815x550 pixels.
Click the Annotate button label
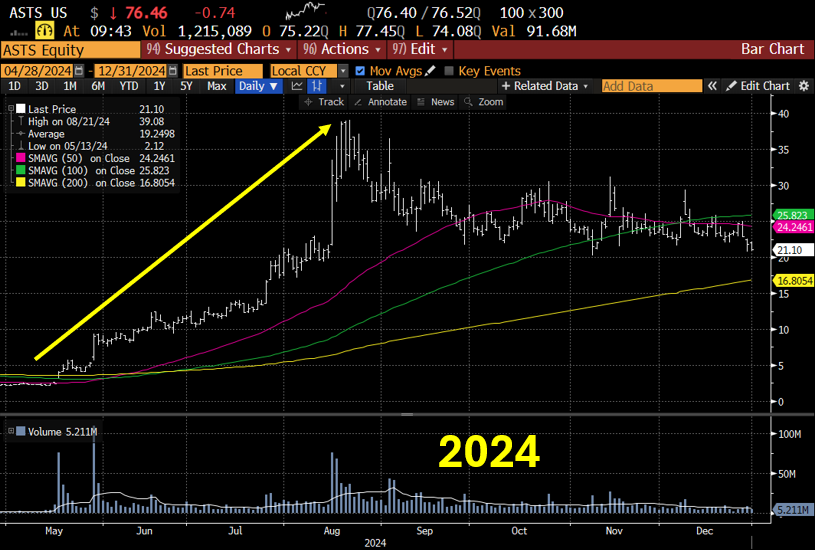tap(387, 102)
